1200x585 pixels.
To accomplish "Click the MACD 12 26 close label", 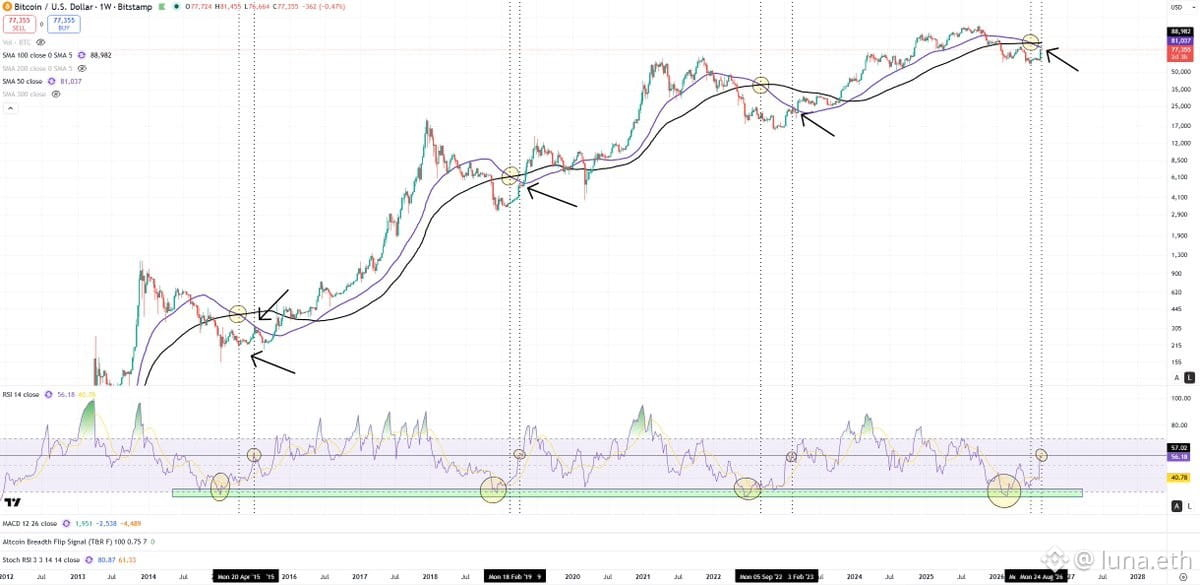I will coord(30,523).
